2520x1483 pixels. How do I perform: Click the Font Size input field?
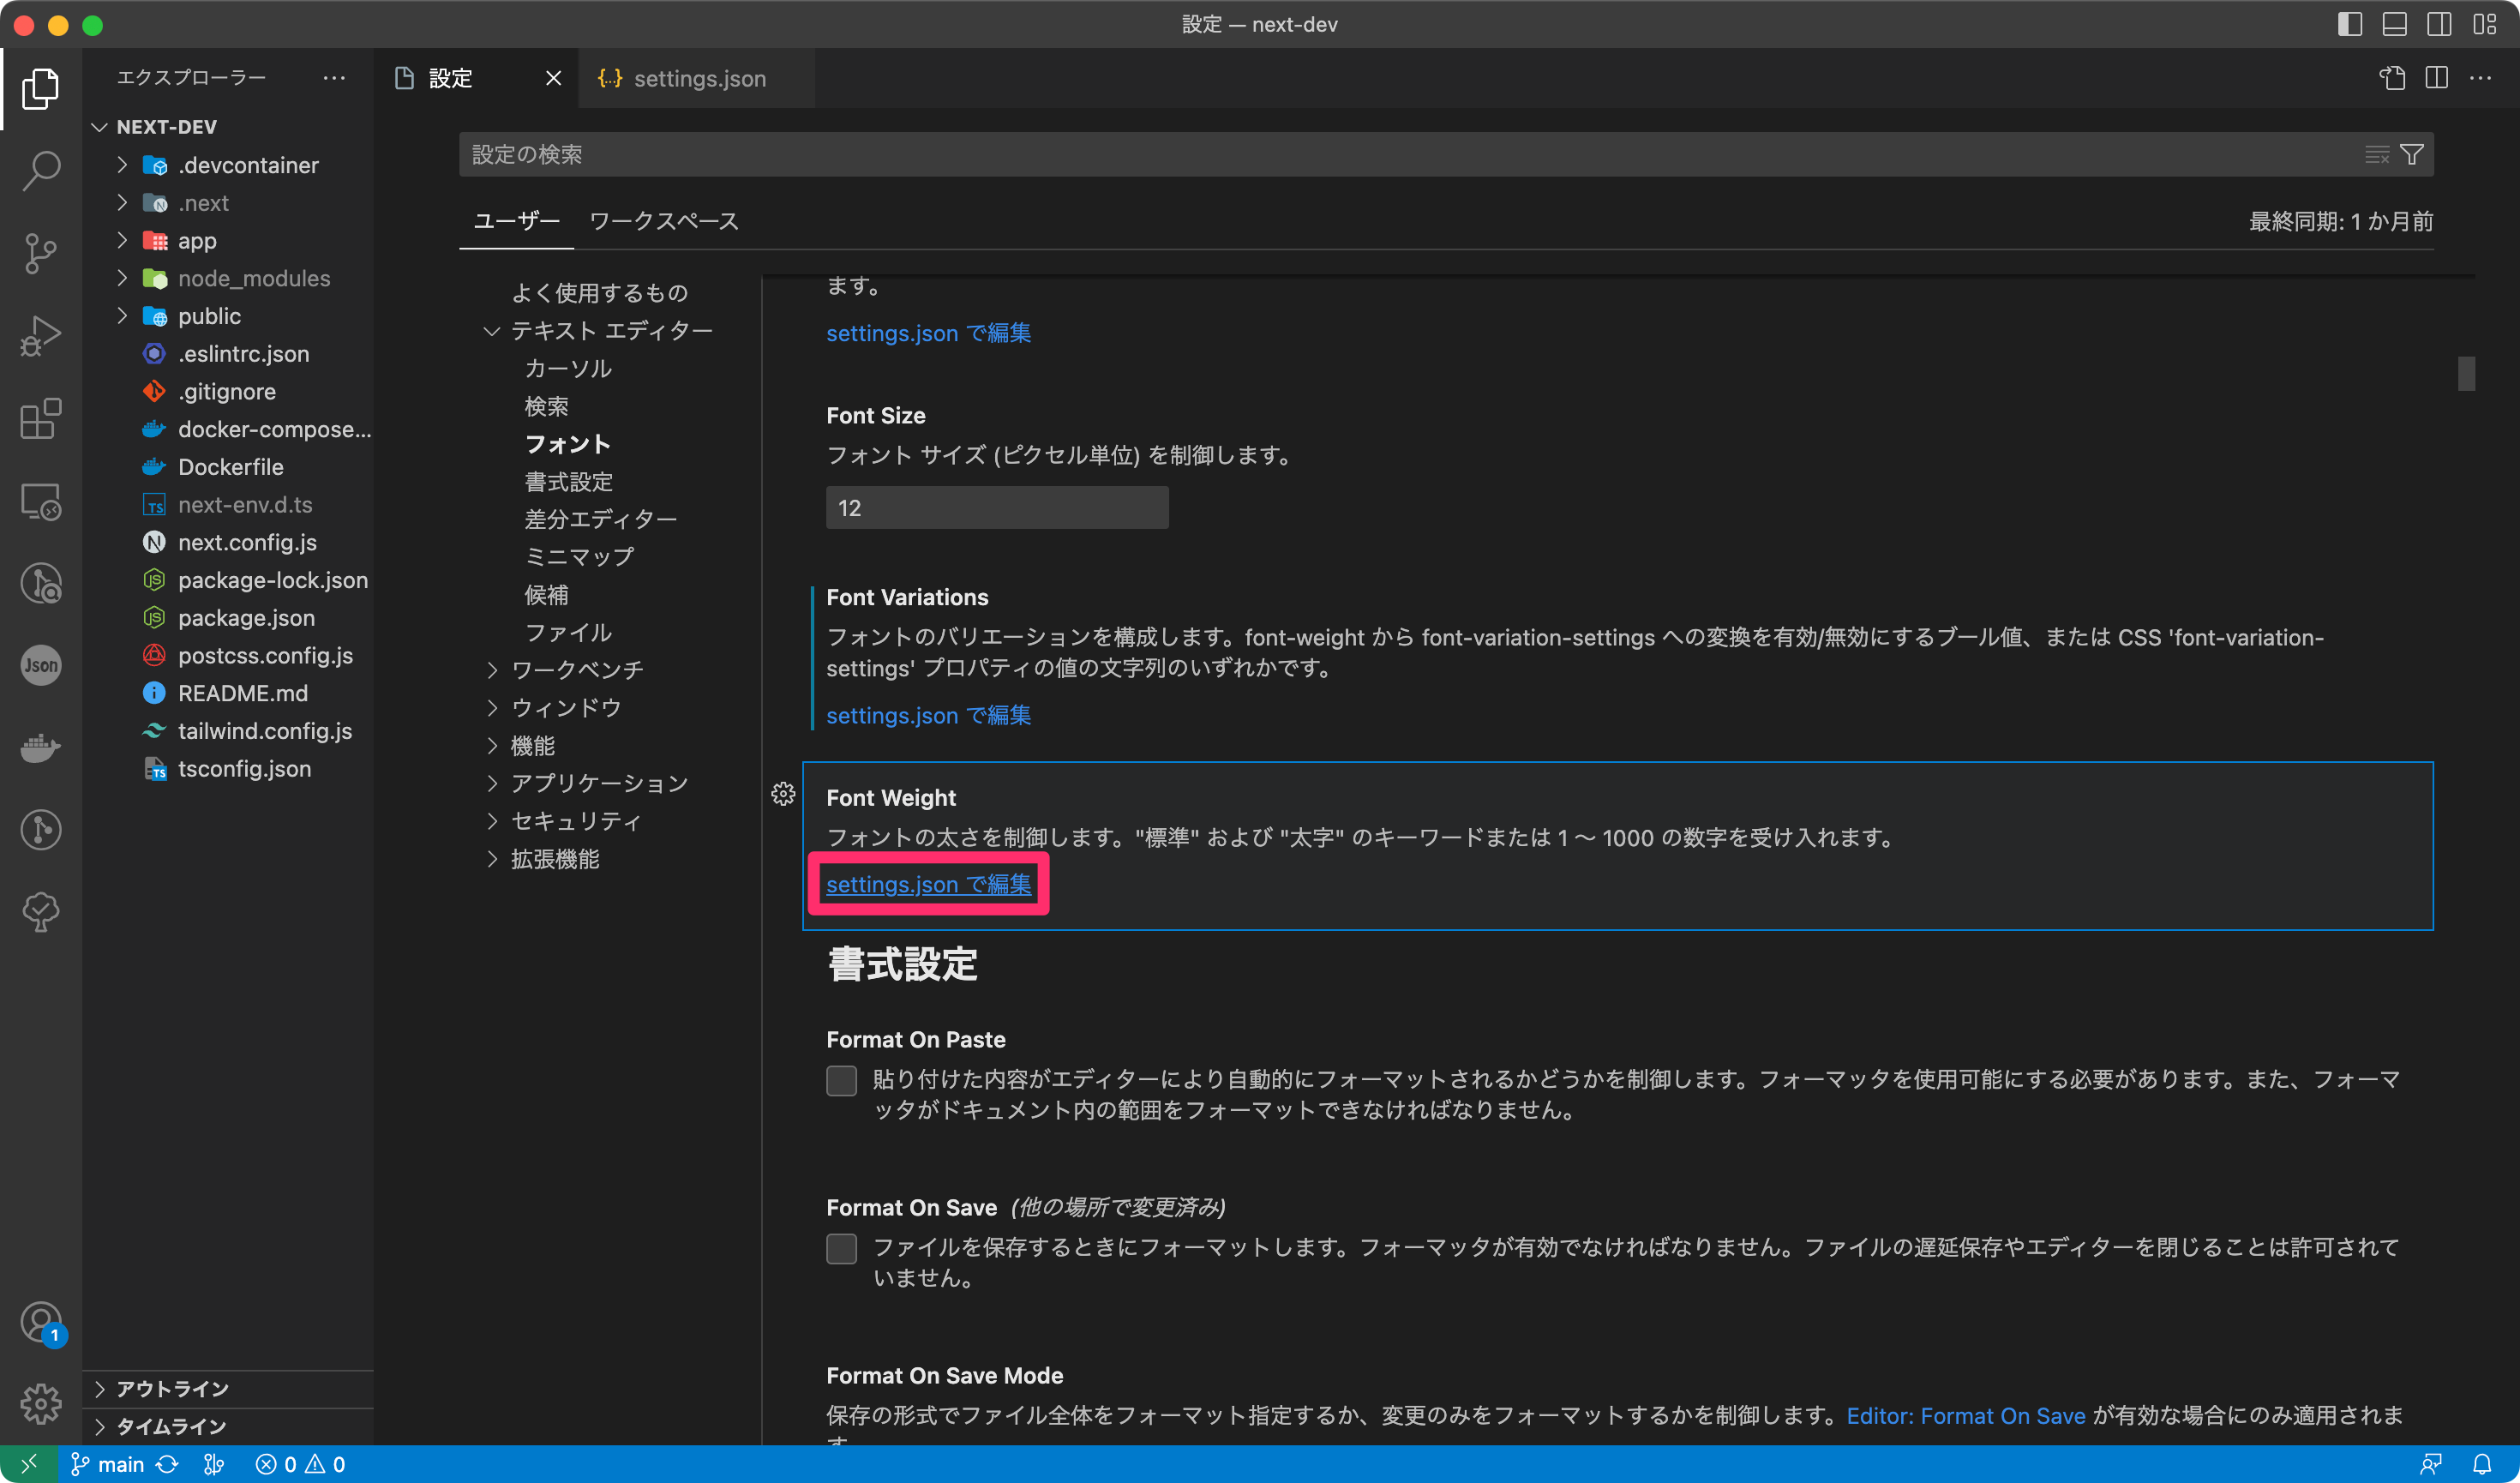(996, 507)
